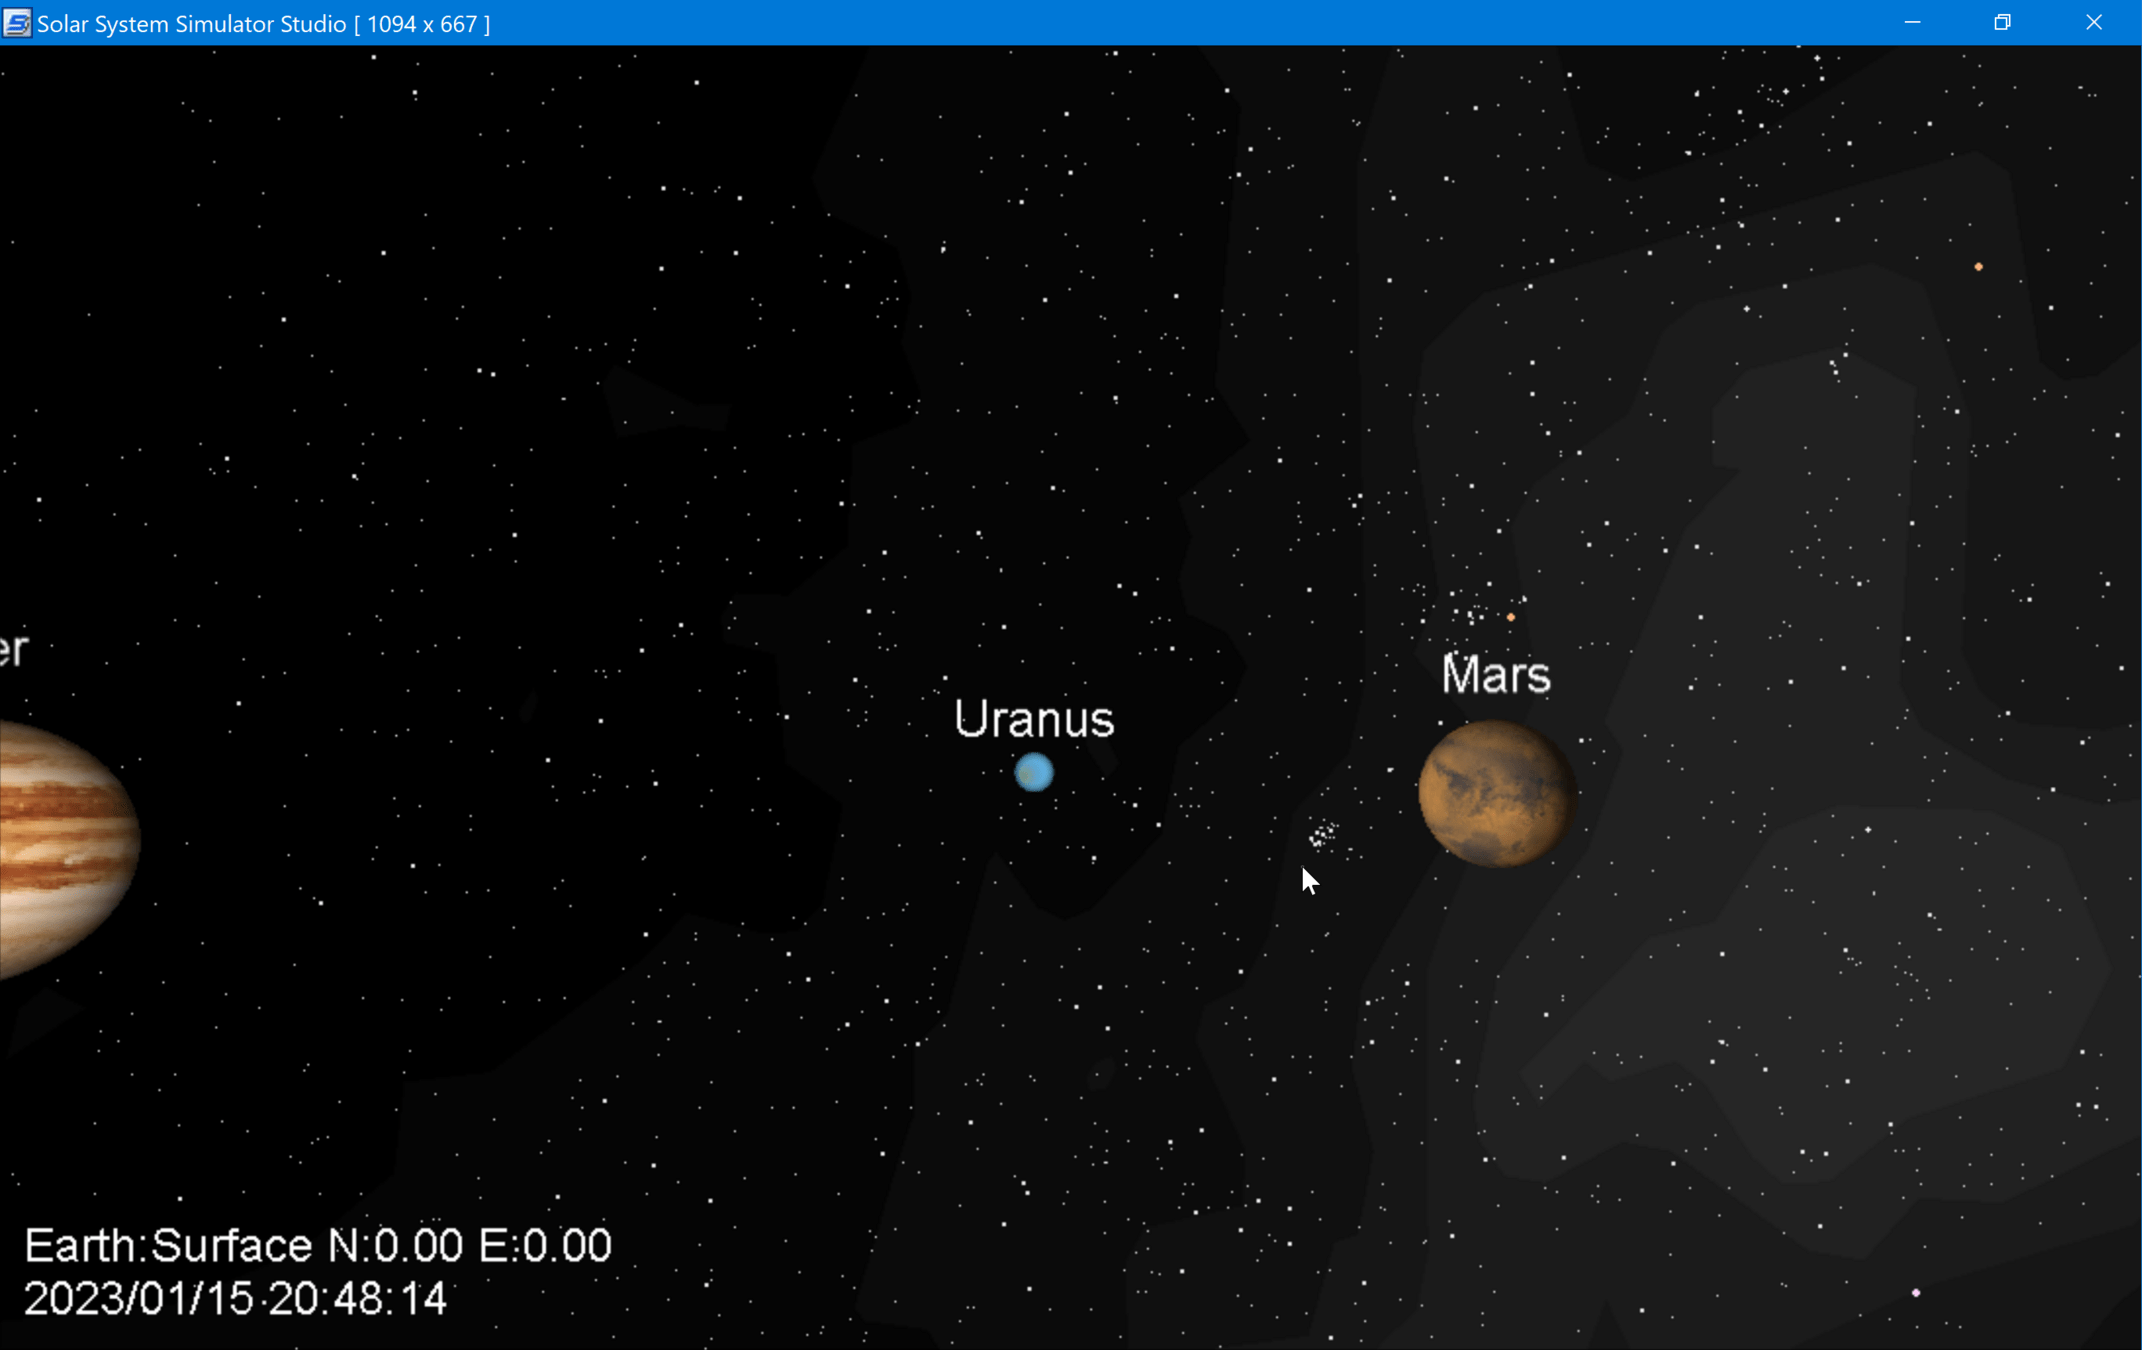Click the app icon in title bar

click(x=17, y=23)
